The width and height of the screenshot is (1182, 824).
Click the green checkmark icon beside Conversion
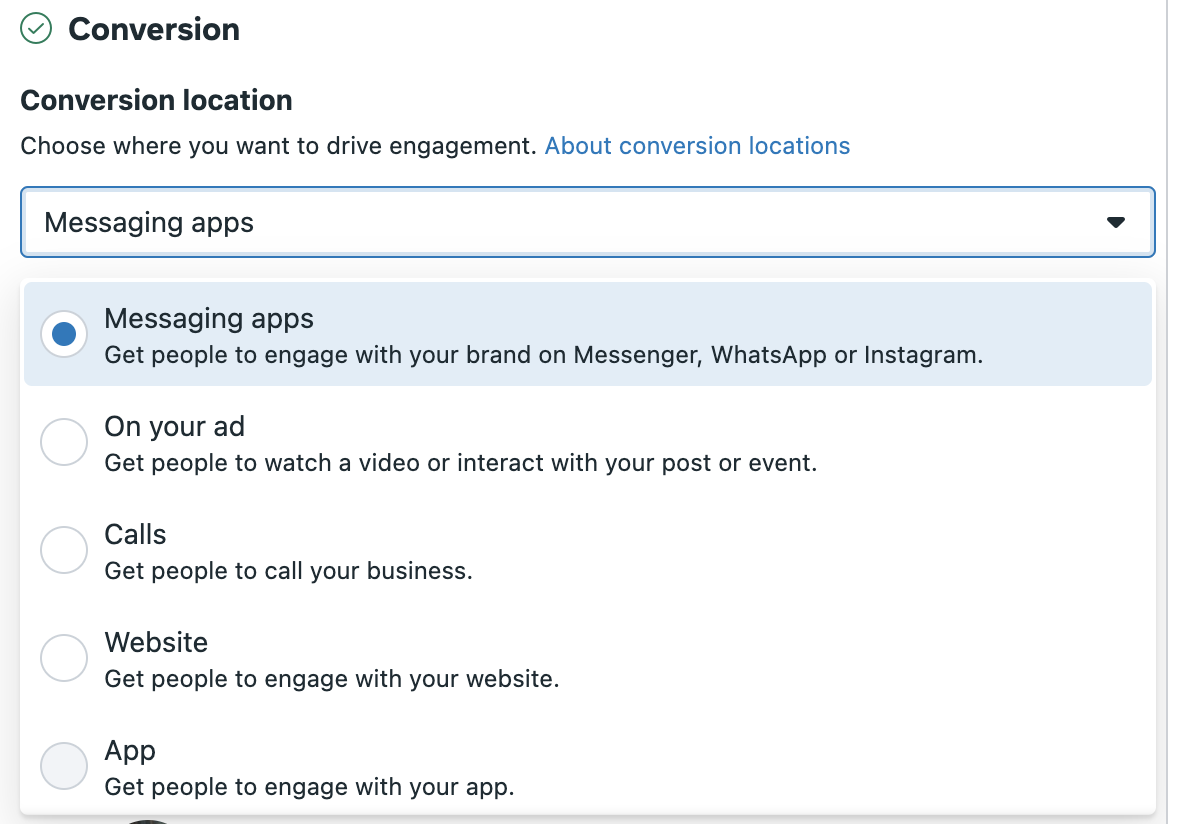coord(37,29)
